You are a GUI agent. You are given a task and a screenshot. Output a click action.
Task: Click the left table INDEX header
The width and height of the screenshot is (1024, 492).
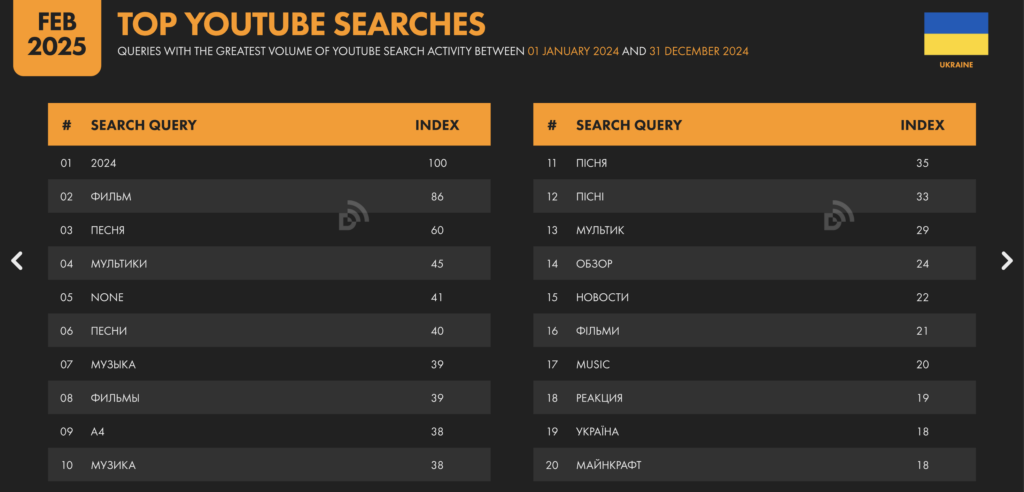point(437,125)
